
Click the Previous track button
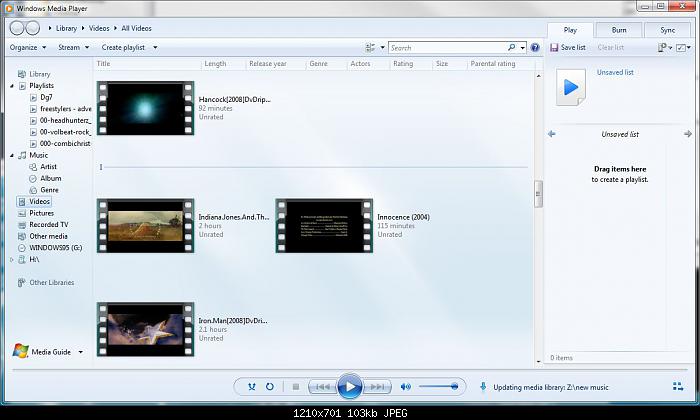323,387
